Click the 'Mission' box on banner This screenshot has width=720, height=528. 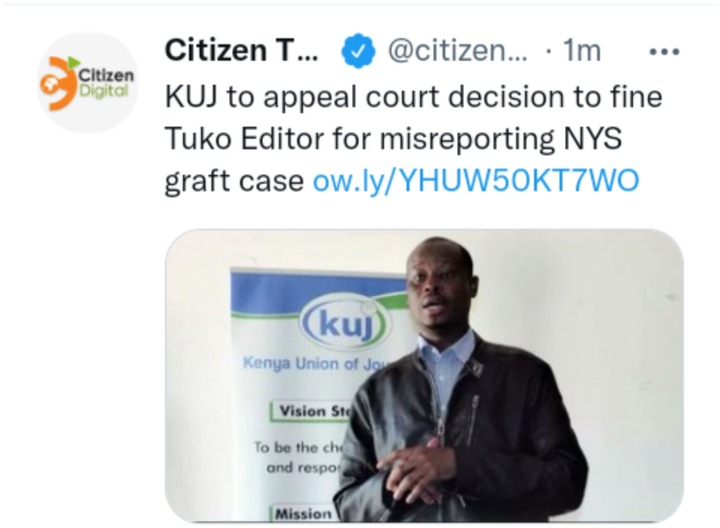[304, 513]
